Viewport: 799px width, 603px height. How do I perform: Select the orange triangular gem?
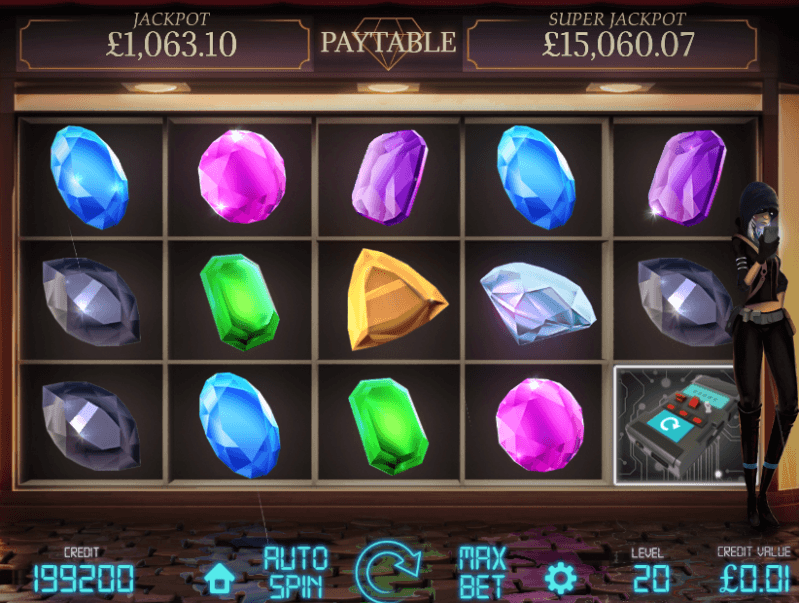[x=397, y=300]
